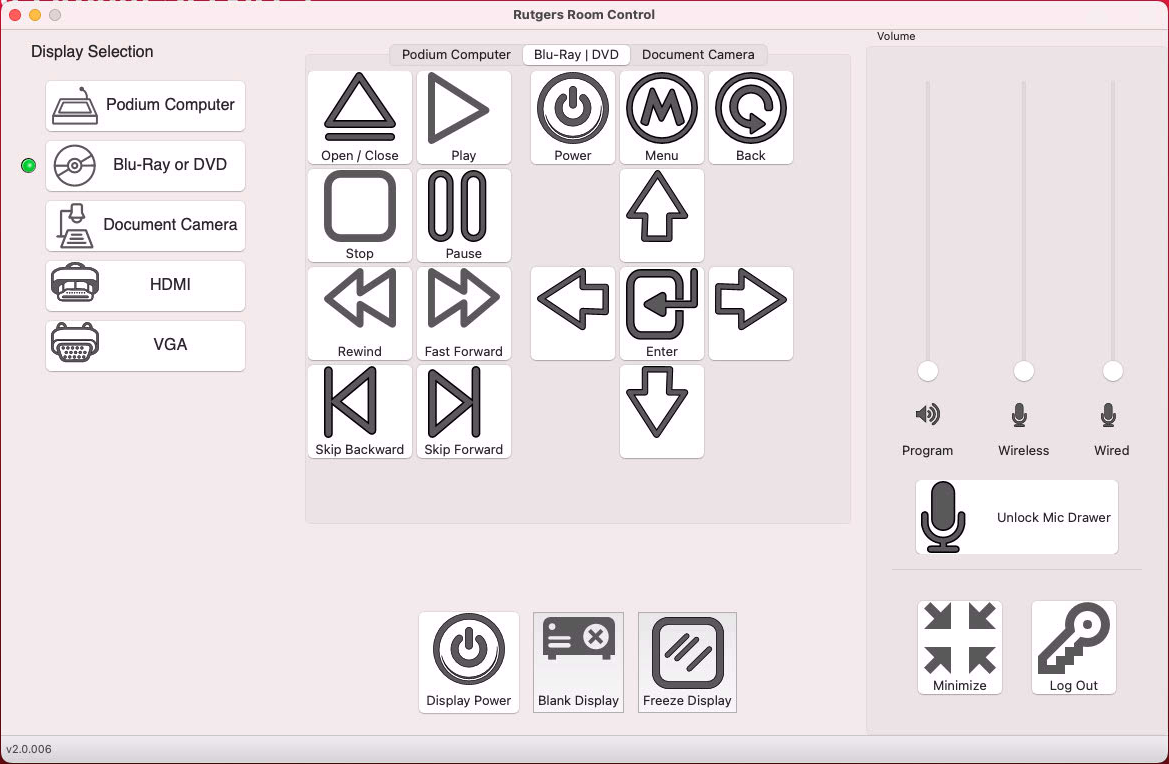Click Unlock Mic Drawer
The height and width of the screenshot is (764, 1169).
click(1016, 517)
